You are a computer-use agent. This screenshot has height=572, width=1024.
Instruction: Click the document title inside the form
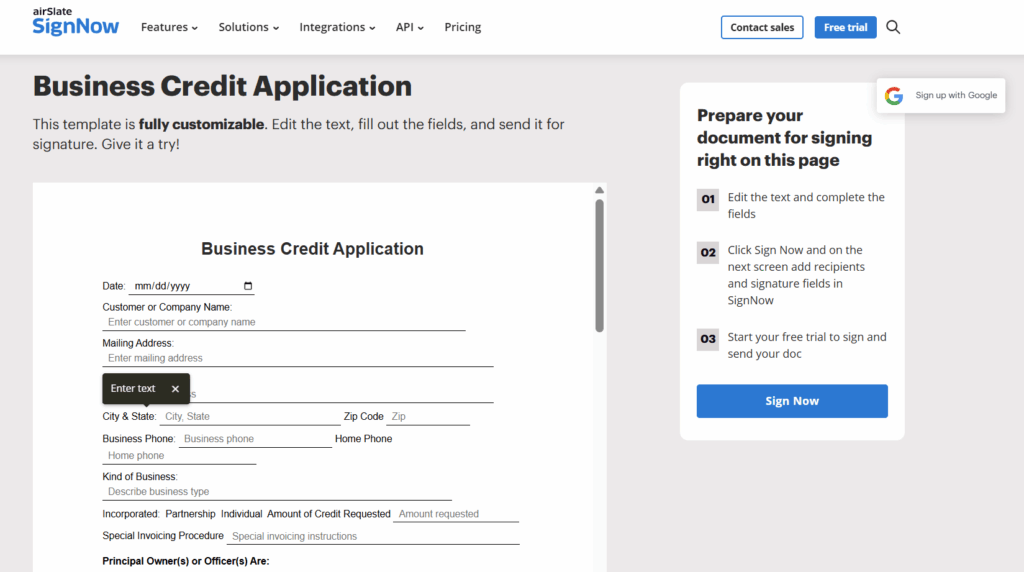[x=312, y=249]
